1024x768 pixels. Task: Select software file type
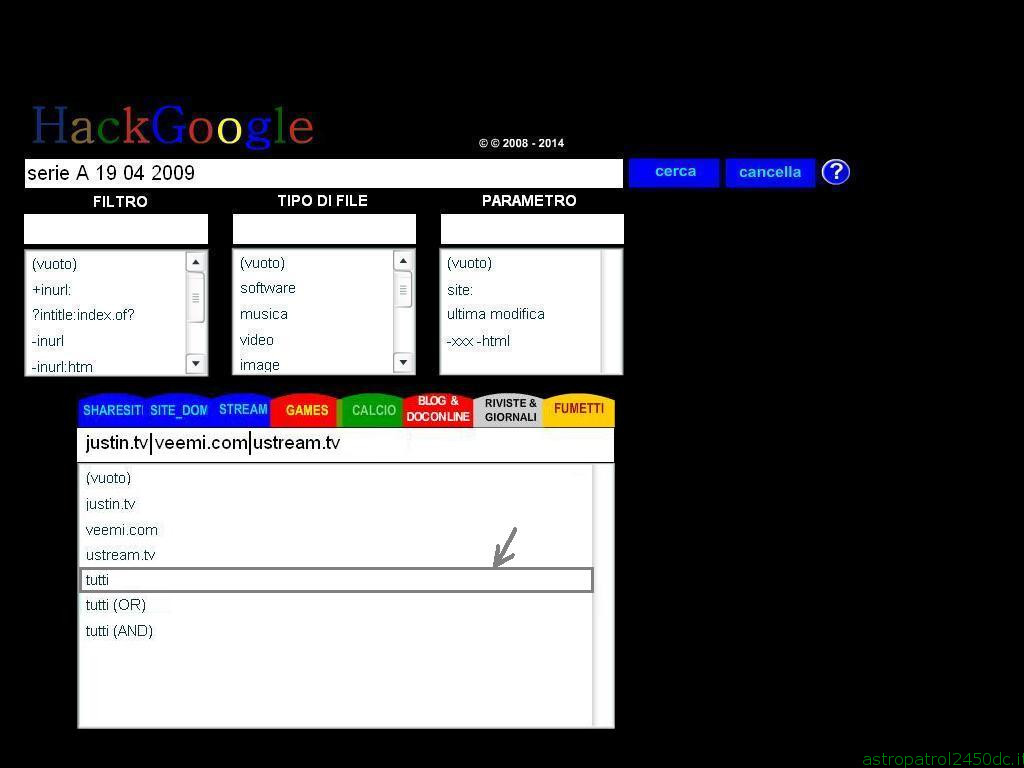(268, 288)
